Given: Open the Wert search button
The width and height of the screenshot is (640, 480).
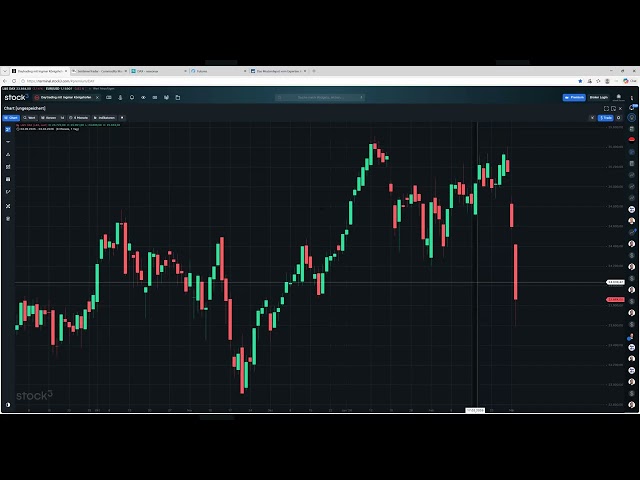Looking at the screenshot, I should (x=29, y=118).
